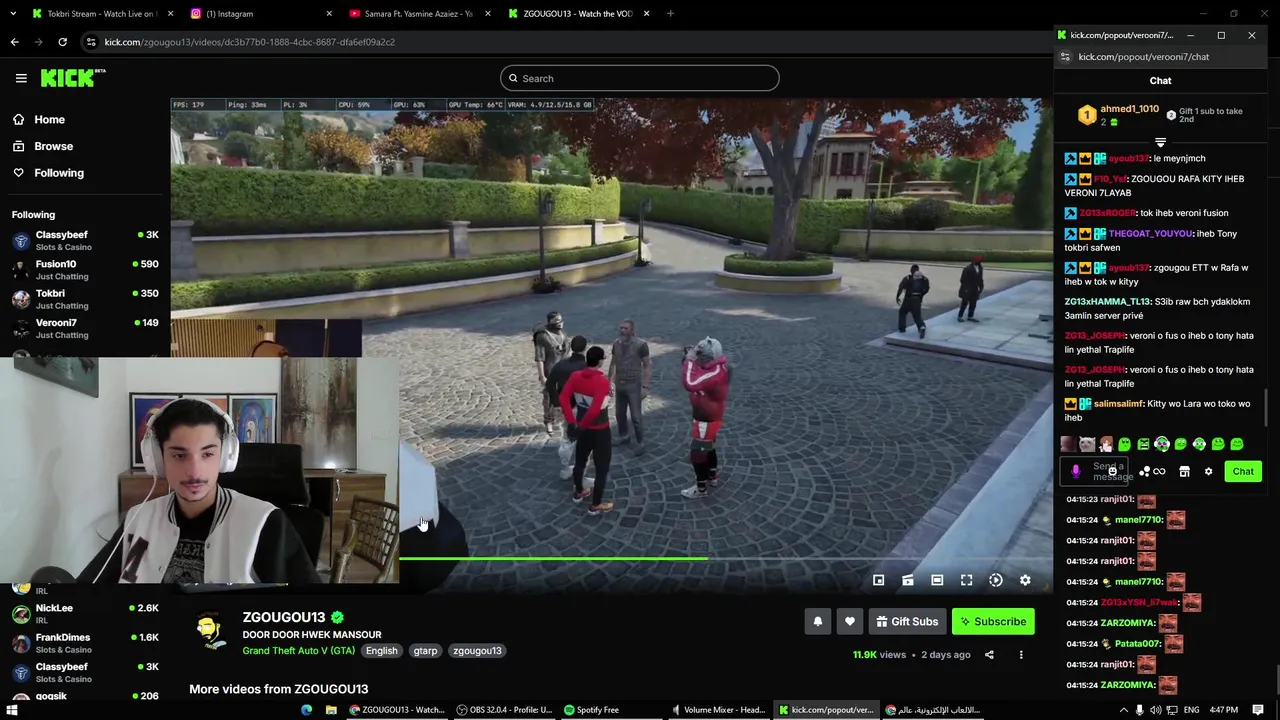Click the share icon below video
1280x720 pixels.
[x=989, y=655]
